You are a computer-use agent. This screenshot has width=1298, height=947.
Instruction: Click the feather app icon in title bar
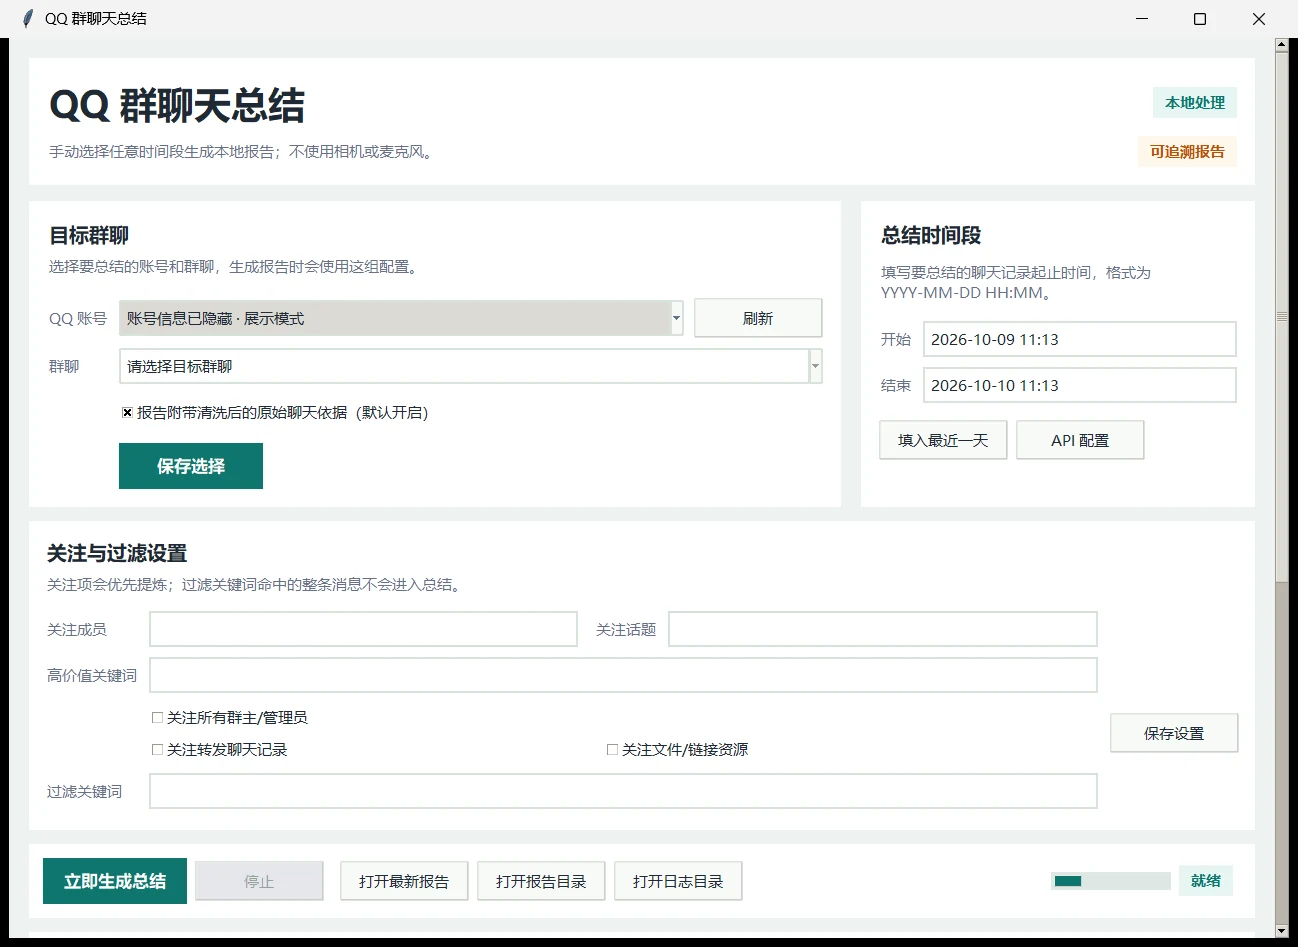(27, 18)
